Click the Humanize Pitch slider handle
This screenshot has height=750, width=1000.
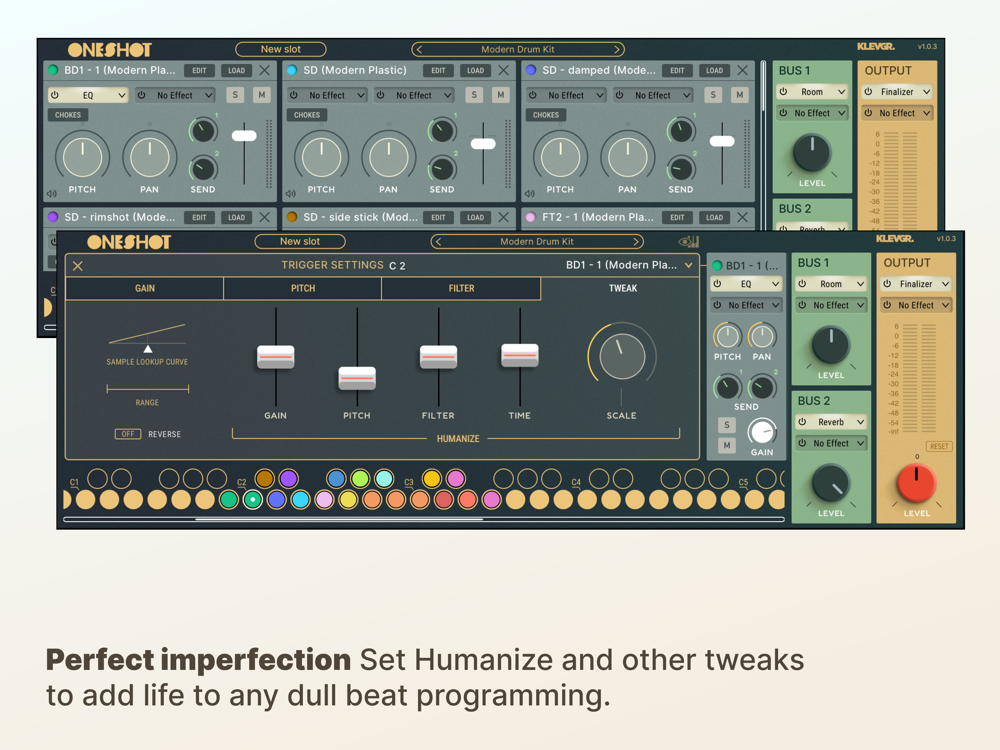coord(357,378)
